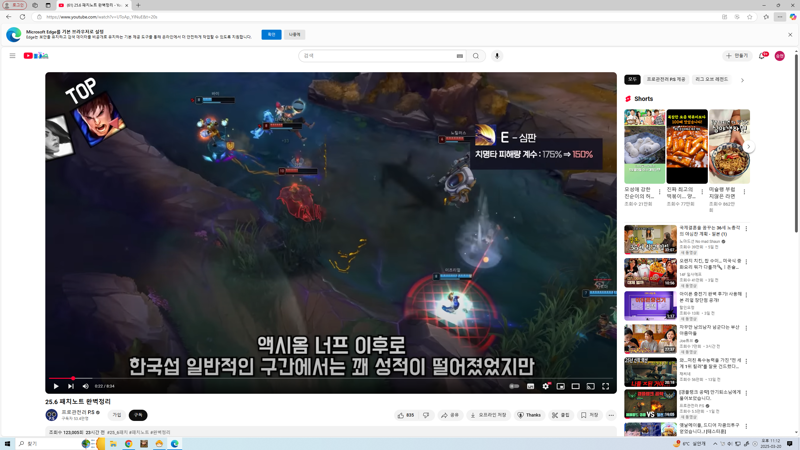Open Edge settings and more menu
The image size is (800, 450).
pos(780,17)
